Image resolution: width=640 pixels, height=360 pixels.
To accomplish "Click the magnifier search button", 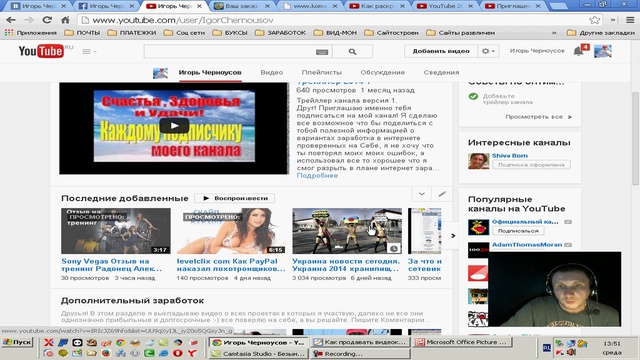I will tap(353, 51).
